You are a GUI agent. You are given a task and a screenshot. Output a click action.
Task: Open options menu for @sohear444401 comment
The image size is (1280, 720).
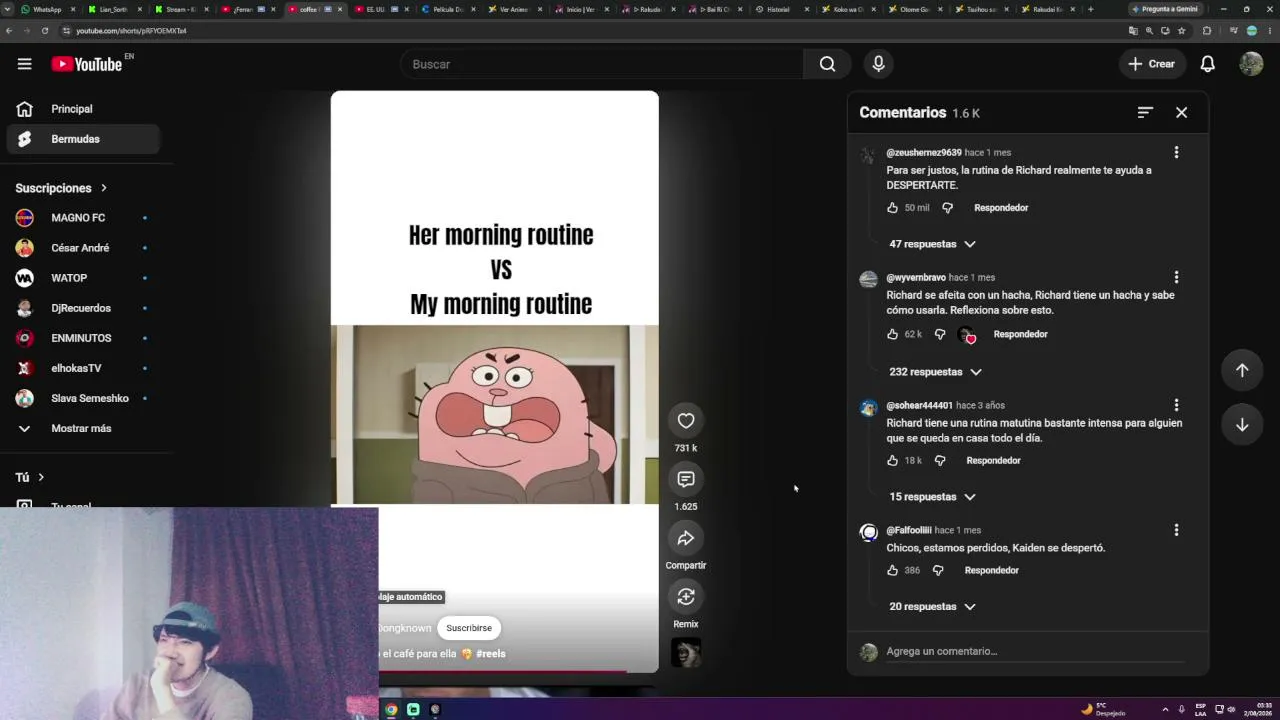point(1176,405)
